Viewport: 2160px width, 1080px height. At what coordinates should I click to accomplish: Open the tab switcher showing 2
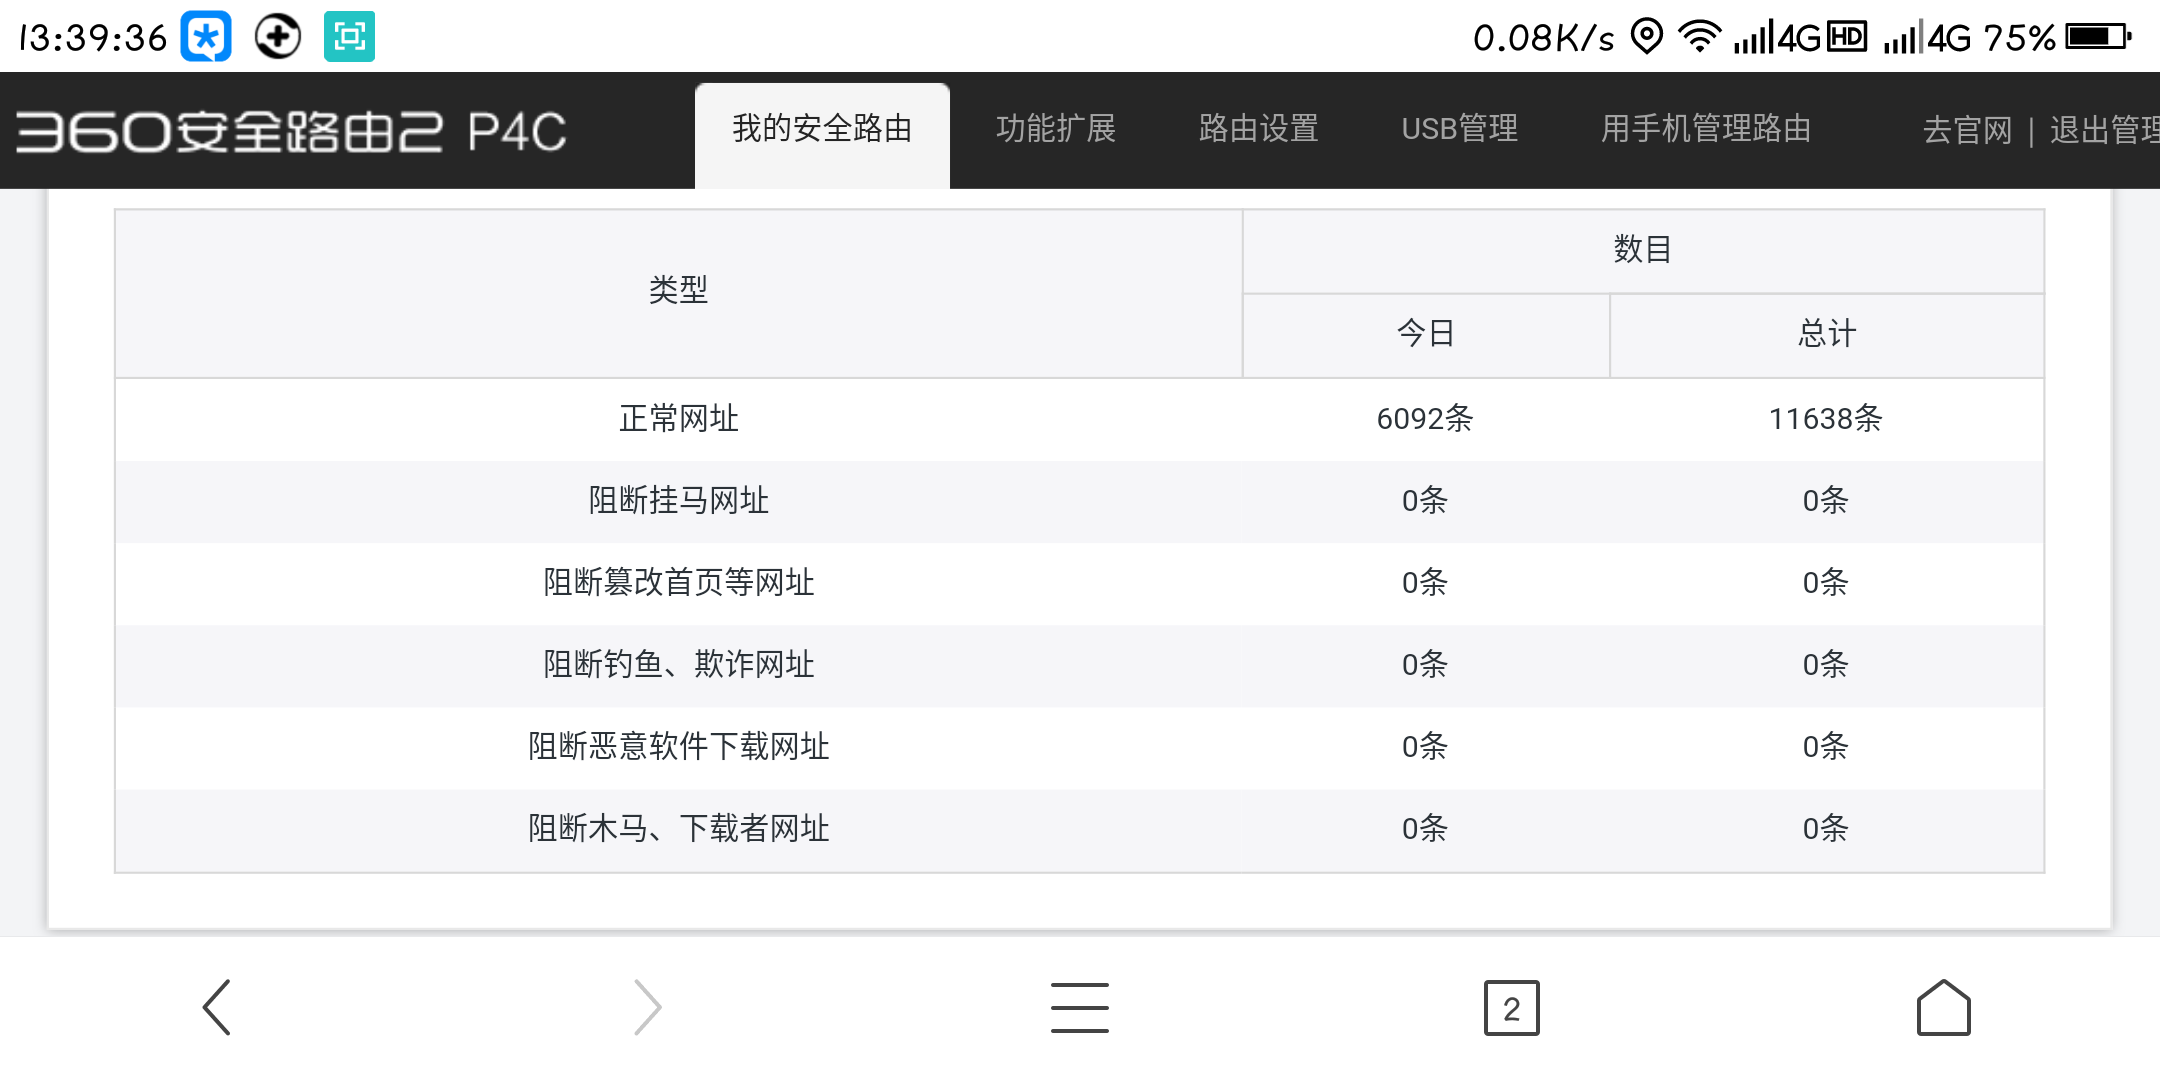click(1511, 1008)
